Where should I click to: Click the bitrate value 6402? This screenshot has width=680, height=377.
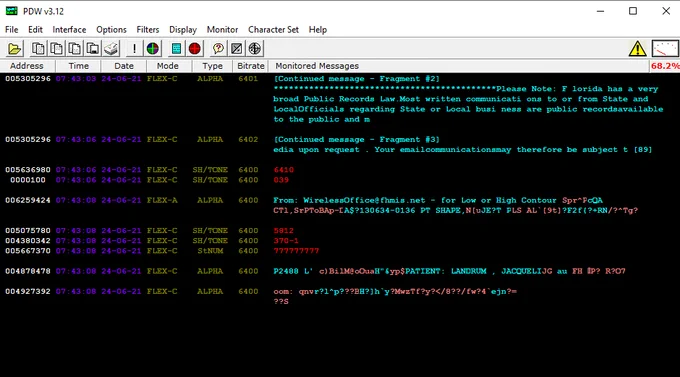(248, 139)
